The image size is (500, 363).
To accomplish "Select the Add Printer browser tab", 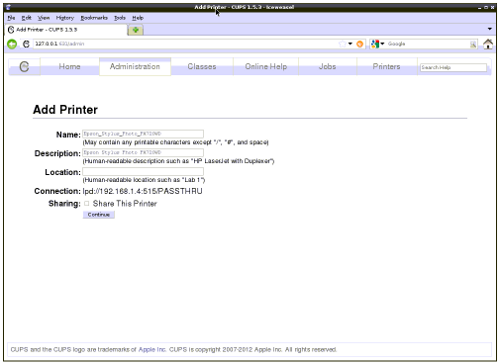I will [x=67, y=30].
